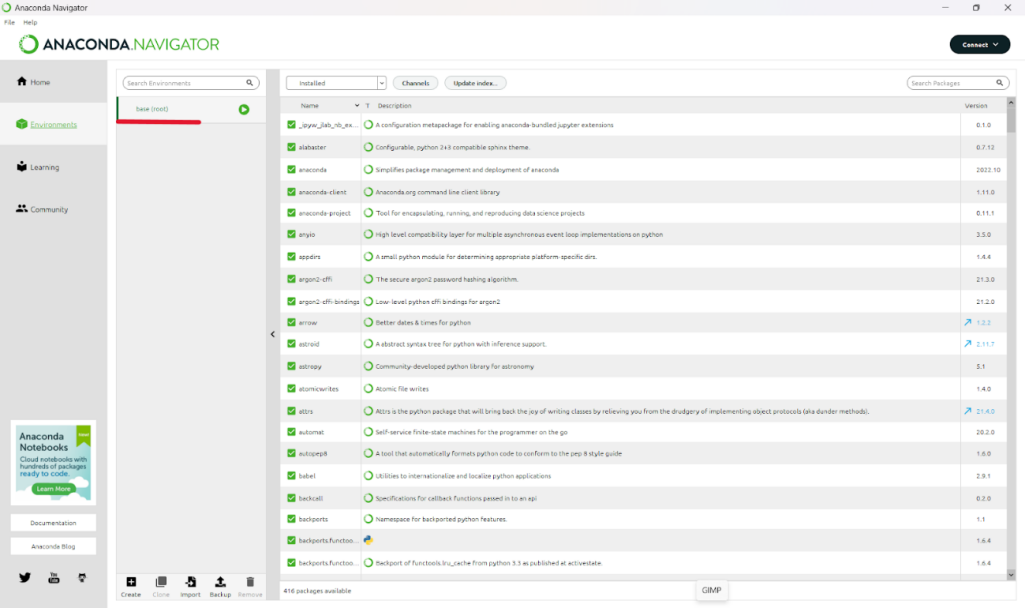Click the Python icon on backports.functools row

369,540
